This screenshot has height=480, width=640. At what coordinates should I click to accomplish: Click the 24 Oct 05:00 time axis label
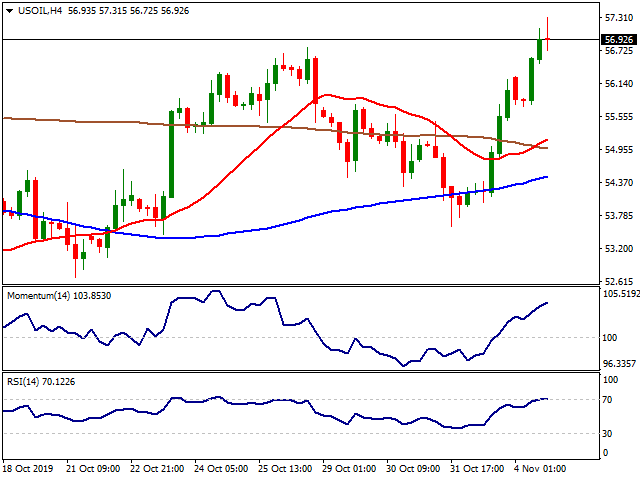click(x=221, y=469)
